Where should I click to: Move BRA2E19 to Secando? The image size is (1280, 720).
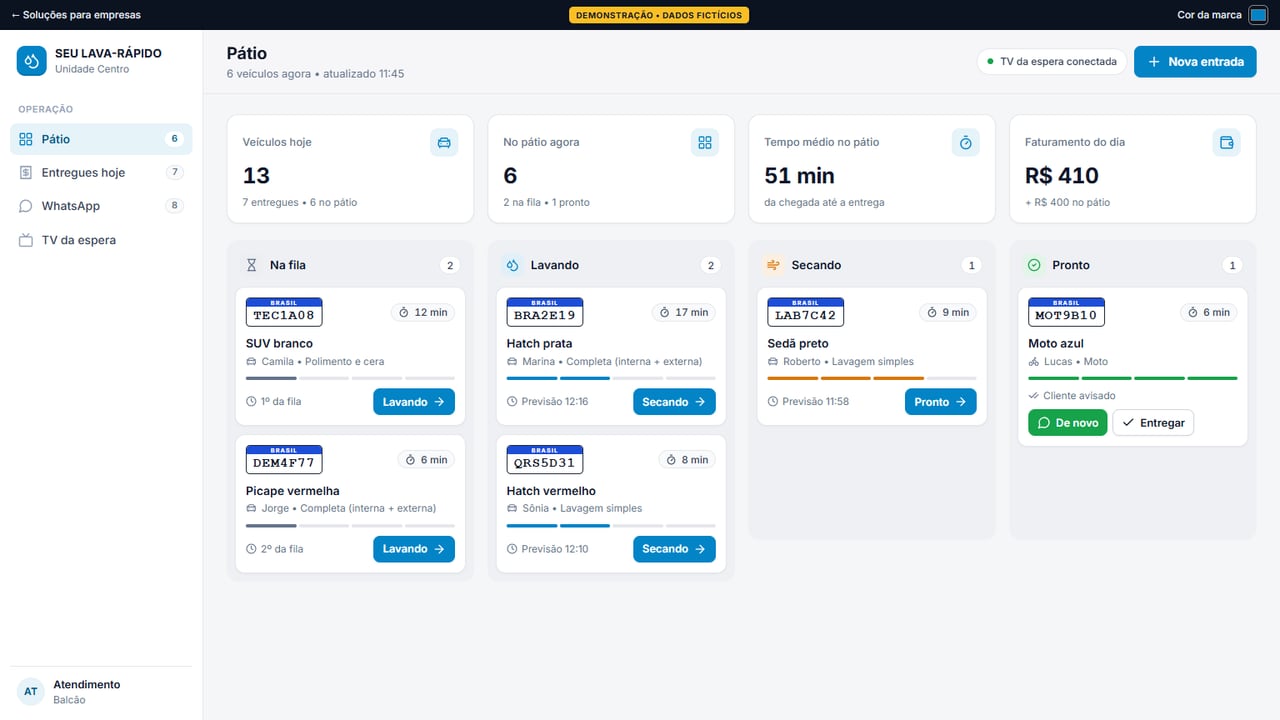tap(674, 402)
